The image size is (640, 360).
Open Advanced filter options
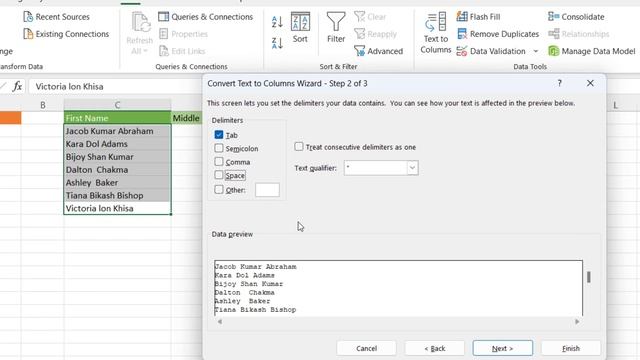(x=378, y=51)
